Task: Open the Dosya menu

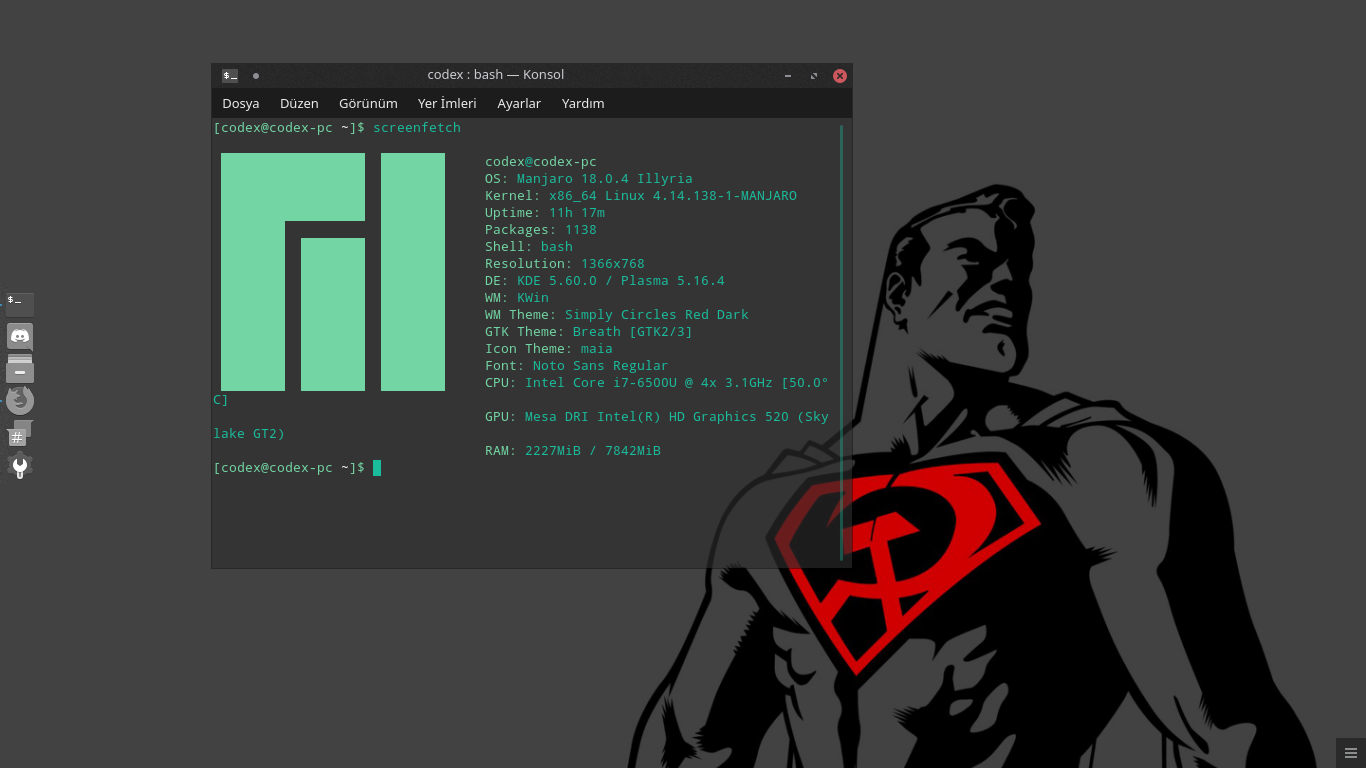Action: tap(241, 103)
